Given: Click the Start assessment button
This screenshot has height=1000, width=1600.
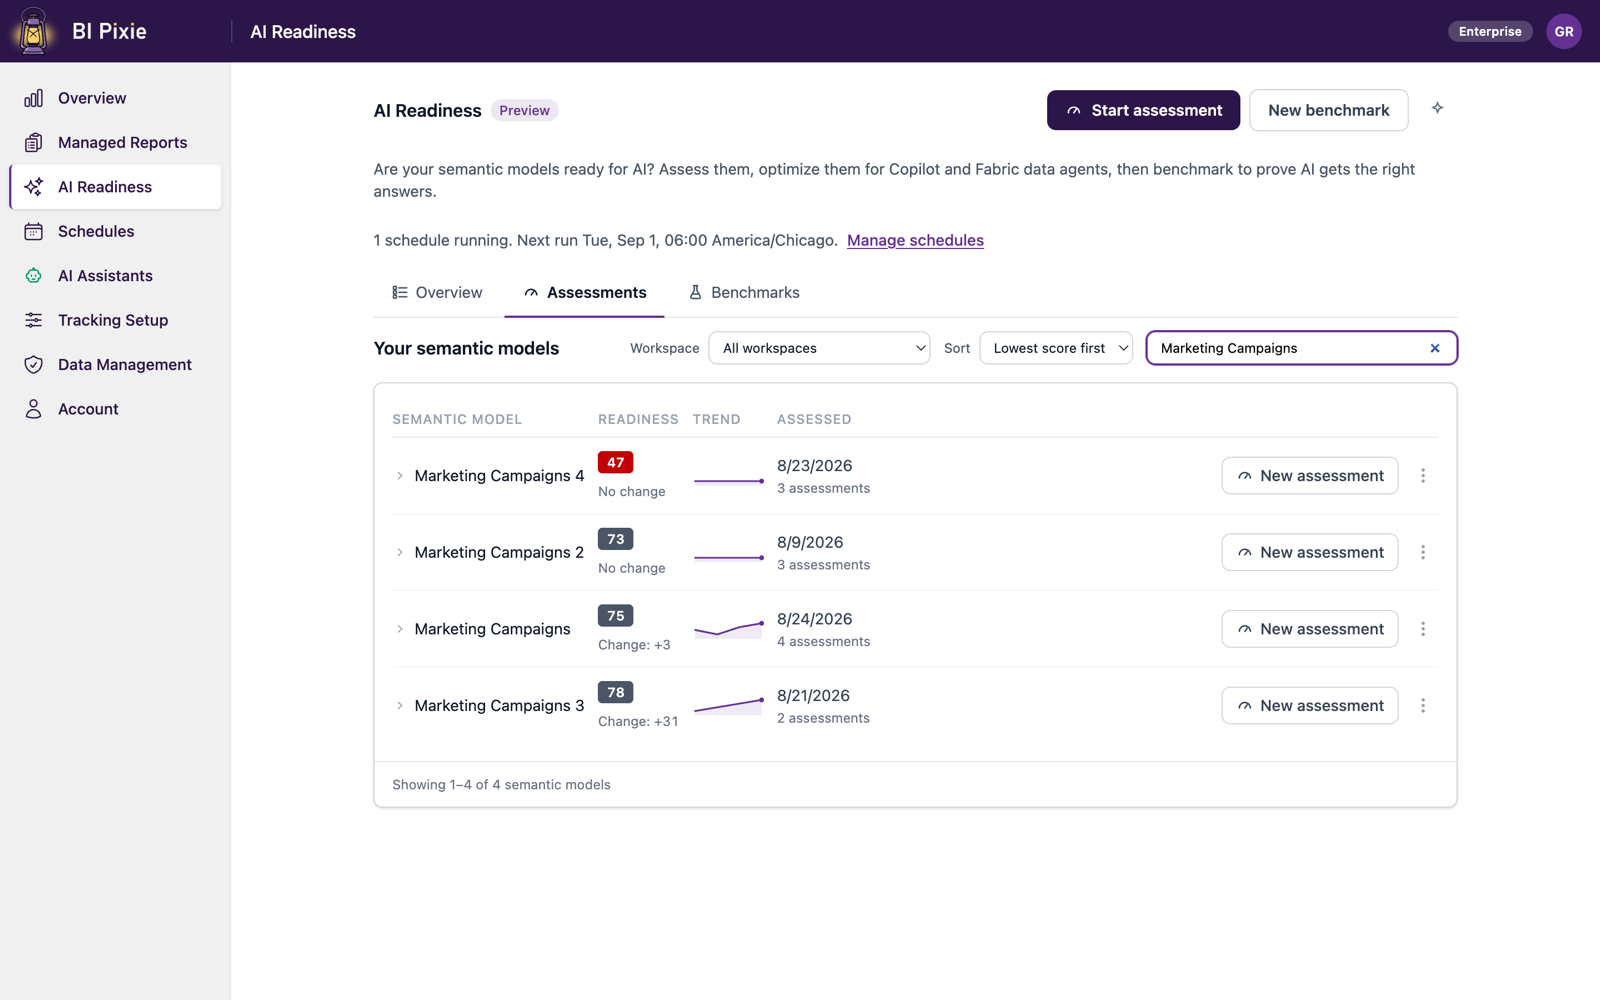Looking at the screenshot, I should click(x=1143, y=110).
